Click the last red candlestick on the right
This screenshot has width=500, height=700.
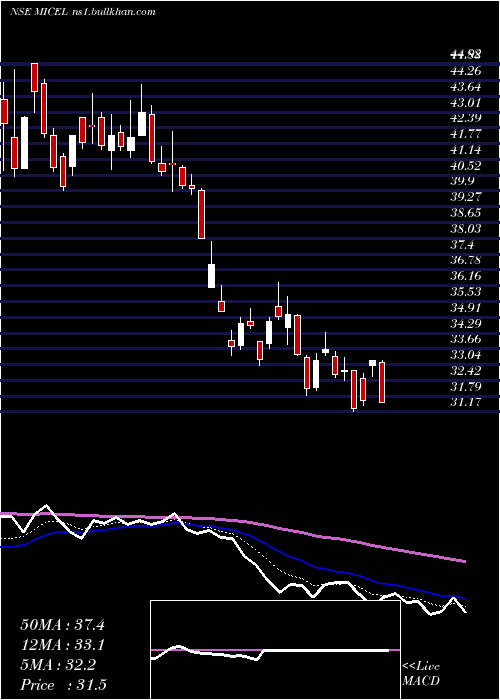[382, 382]
